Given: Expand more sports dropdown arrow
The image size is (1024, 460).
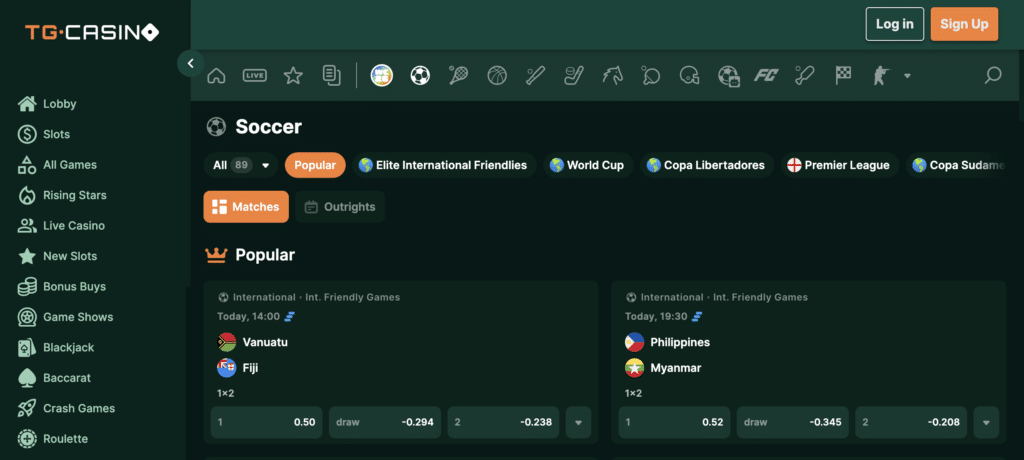Looking at the screenshot, I should [x=907, y=76].
